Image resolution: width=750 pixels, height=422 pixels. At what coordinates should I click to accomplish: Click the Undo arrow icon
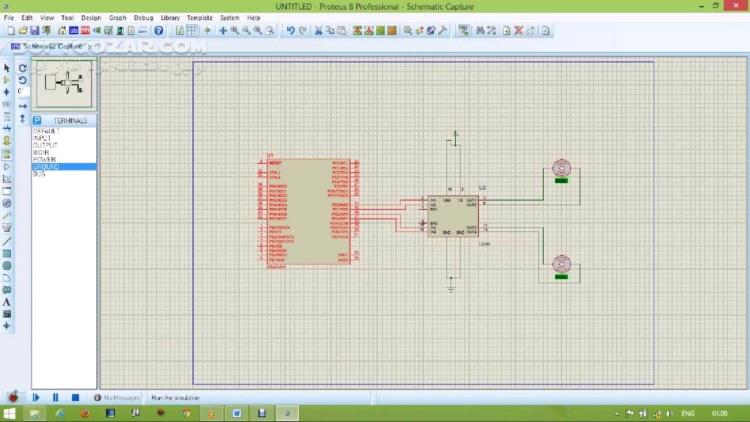pyautogui.click(x=290, y=31)
